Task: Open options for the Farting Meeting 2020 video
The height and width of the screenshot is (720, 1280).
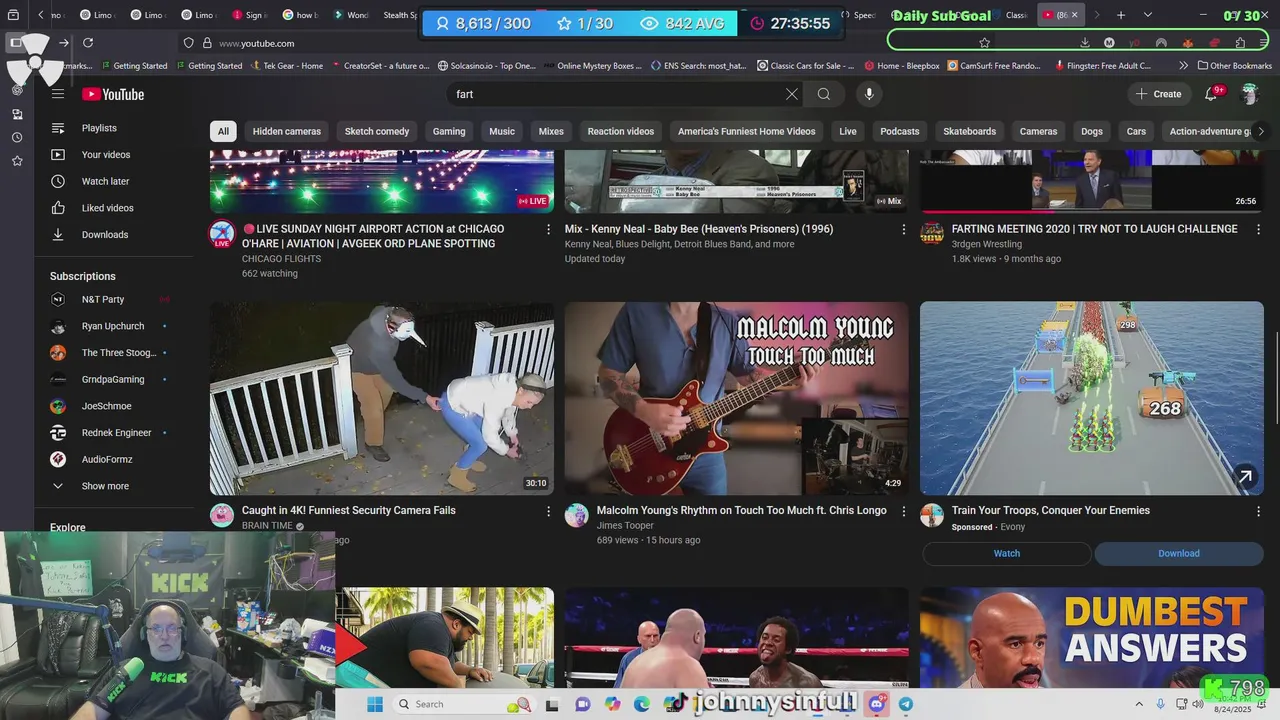Action: click(x=1258, y=229)
